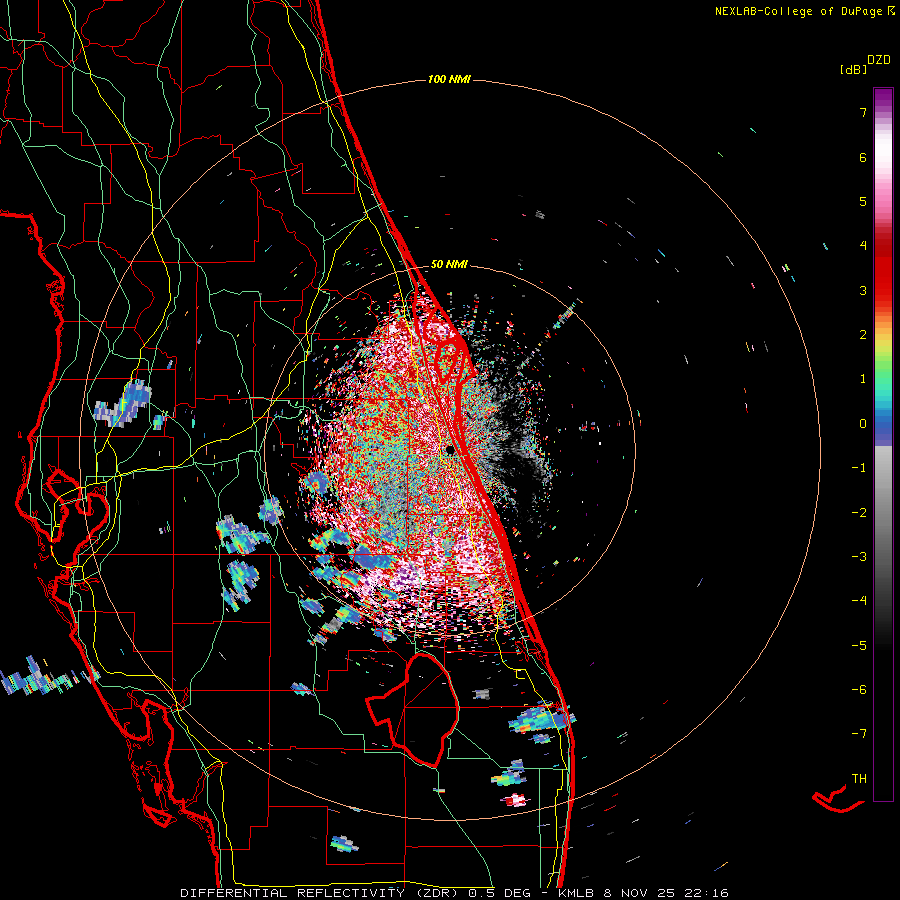Image resolution: width=900 pixels, height=900 pixels.
Task: Click the DIFFERENTIAL REFLECTIVITY (ZDR) caption text
Action: 321,893
